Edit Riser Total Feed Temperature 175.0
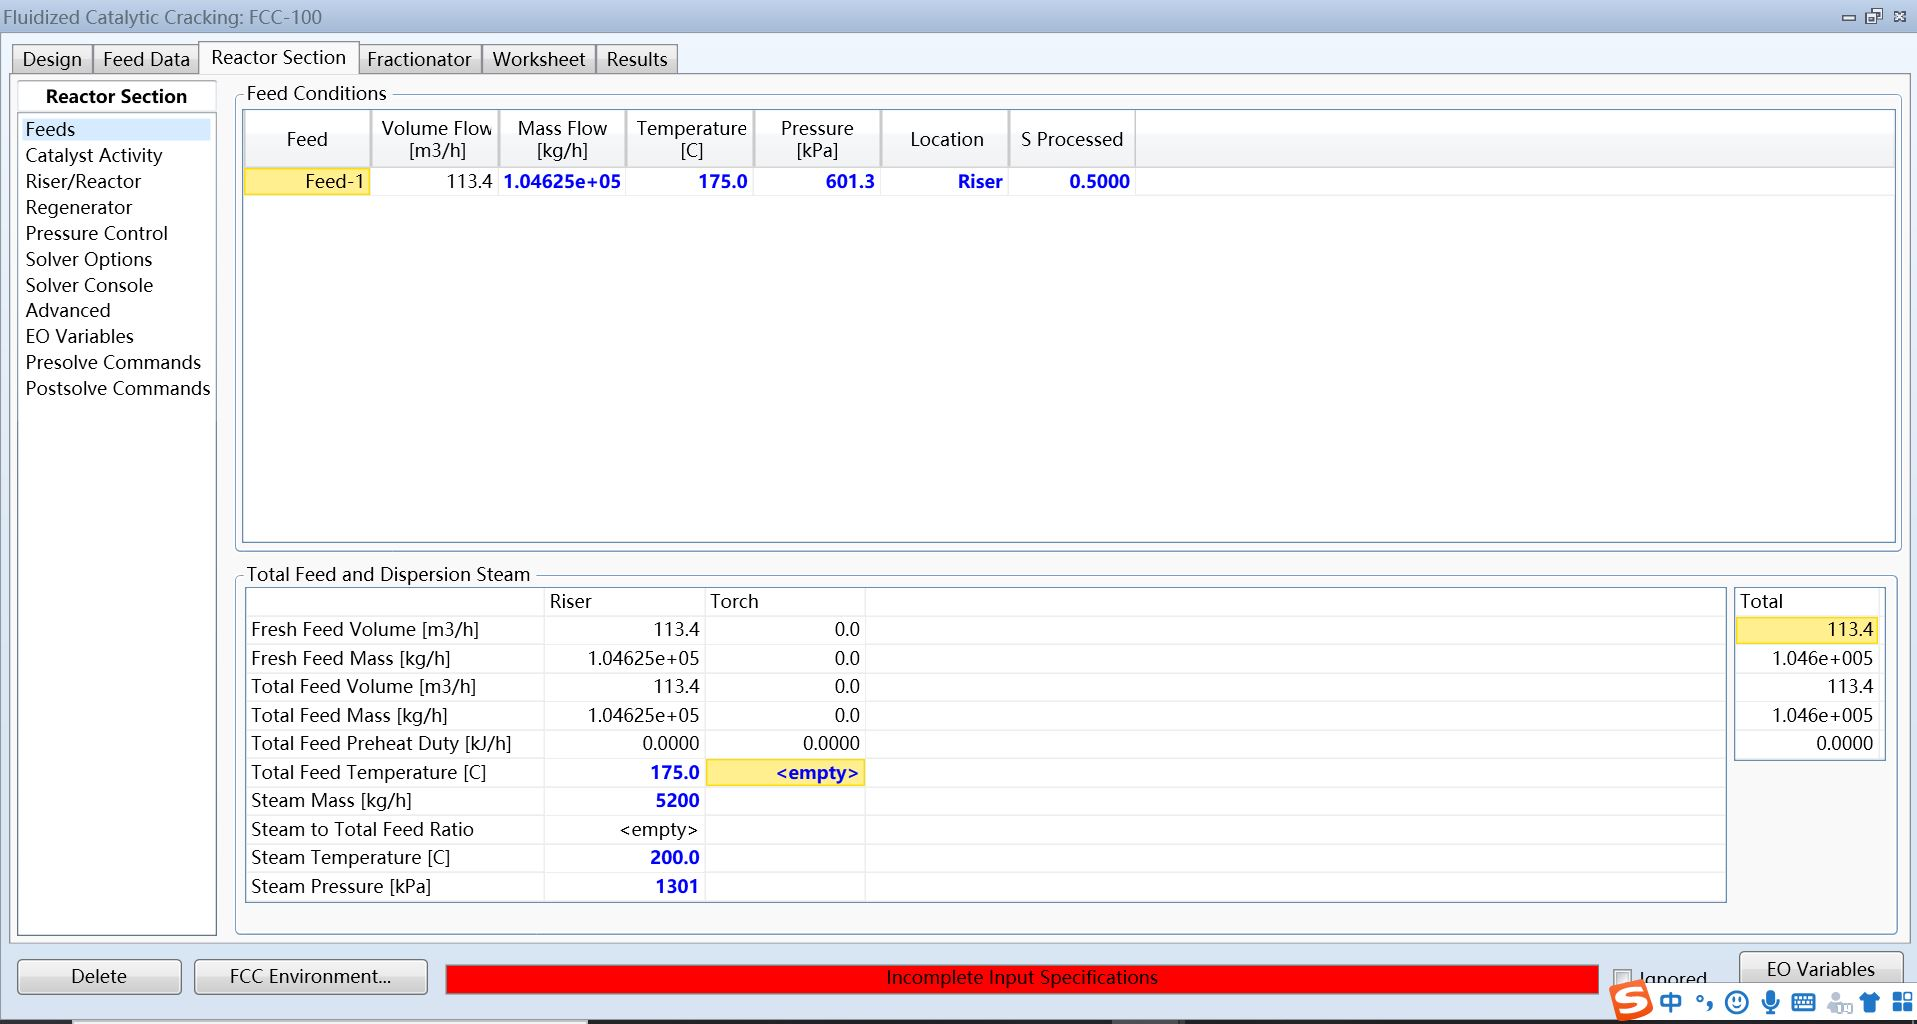Image resolution: width=1917 pixels, height=1024 pixels. point(625,772)
